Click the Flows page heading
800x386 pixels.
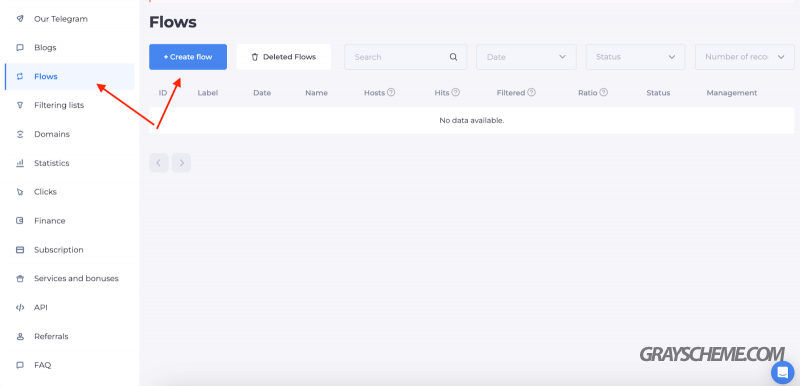pyautogui.click(x=172, y=22)
